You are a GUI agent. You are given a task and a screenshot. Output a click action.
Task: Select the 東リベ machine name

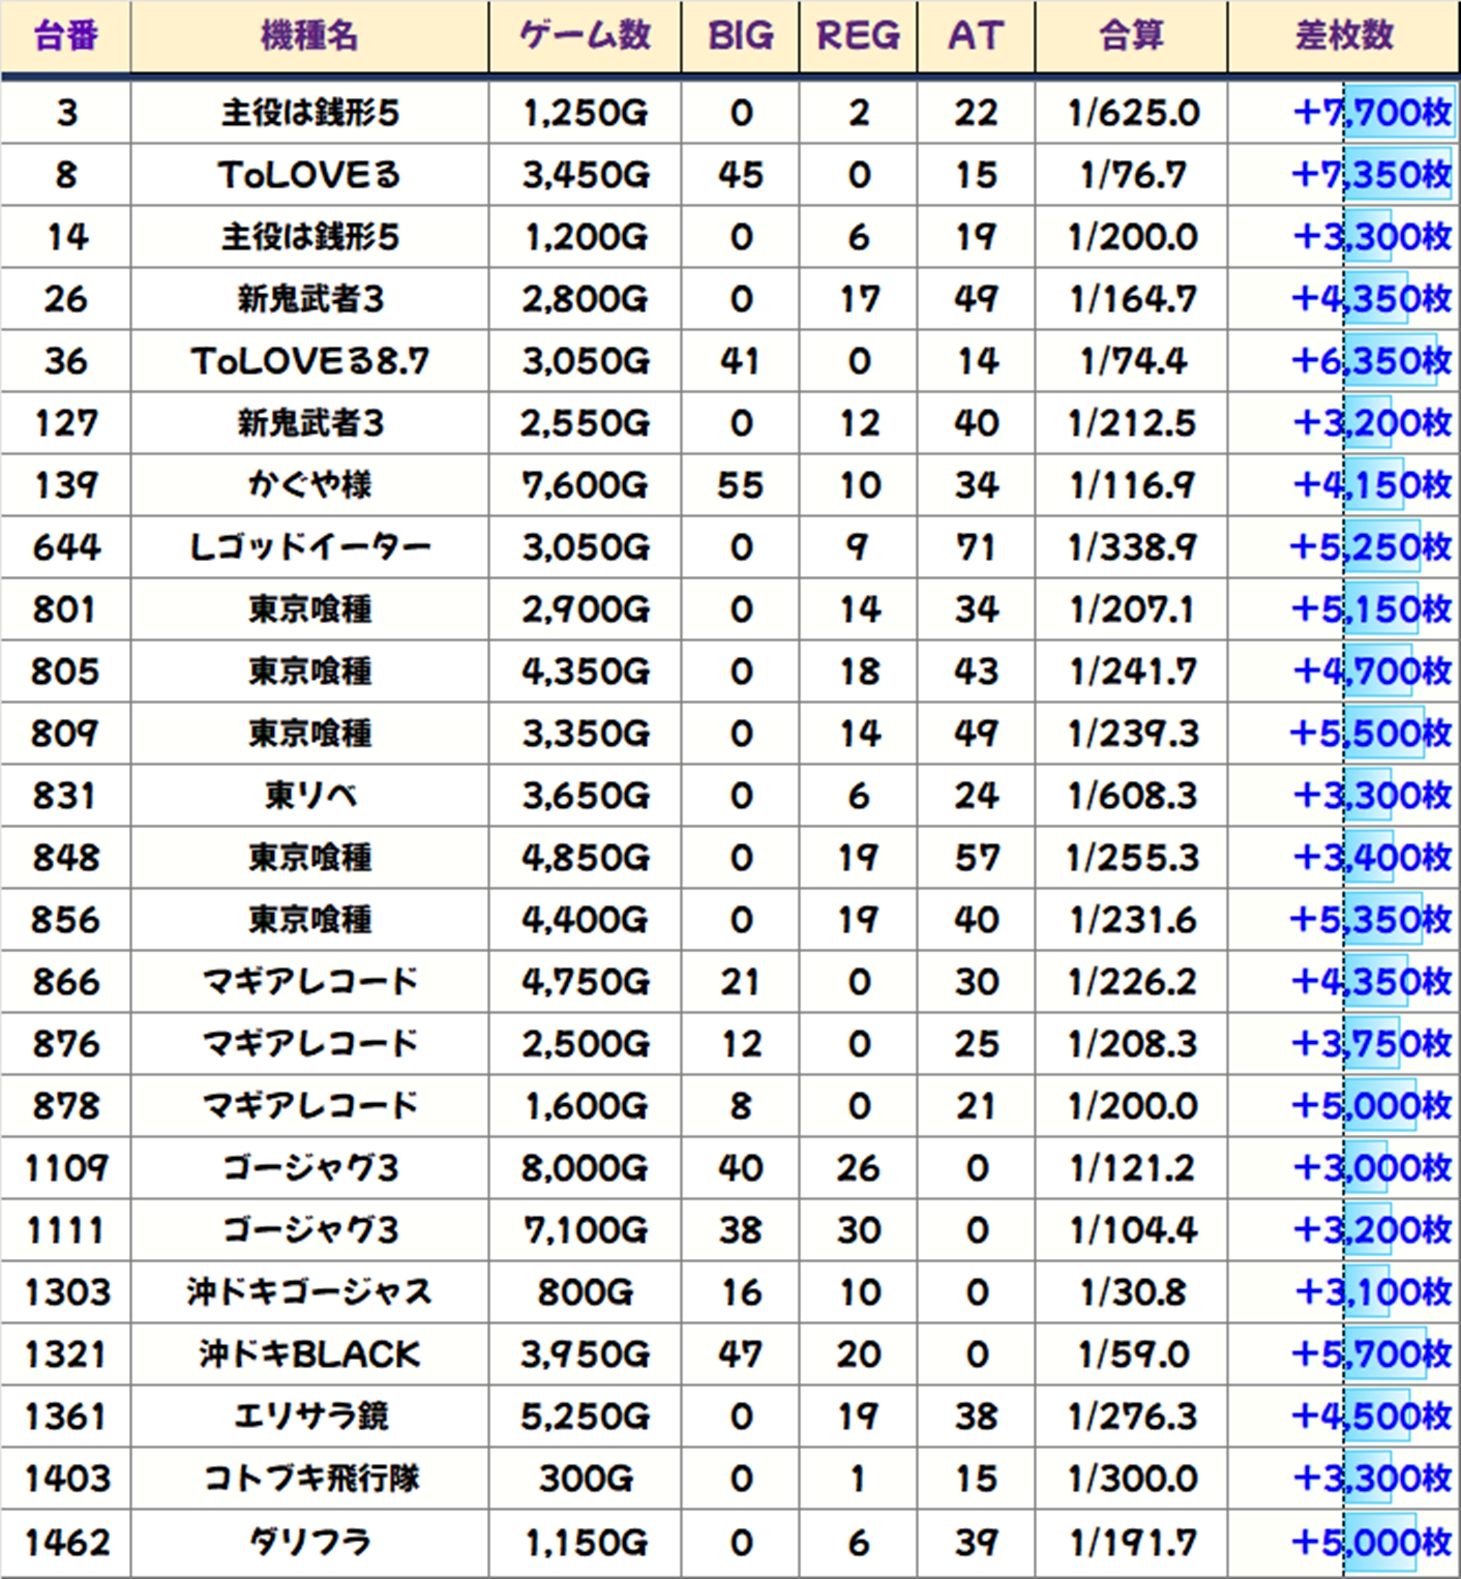(309, 796)
